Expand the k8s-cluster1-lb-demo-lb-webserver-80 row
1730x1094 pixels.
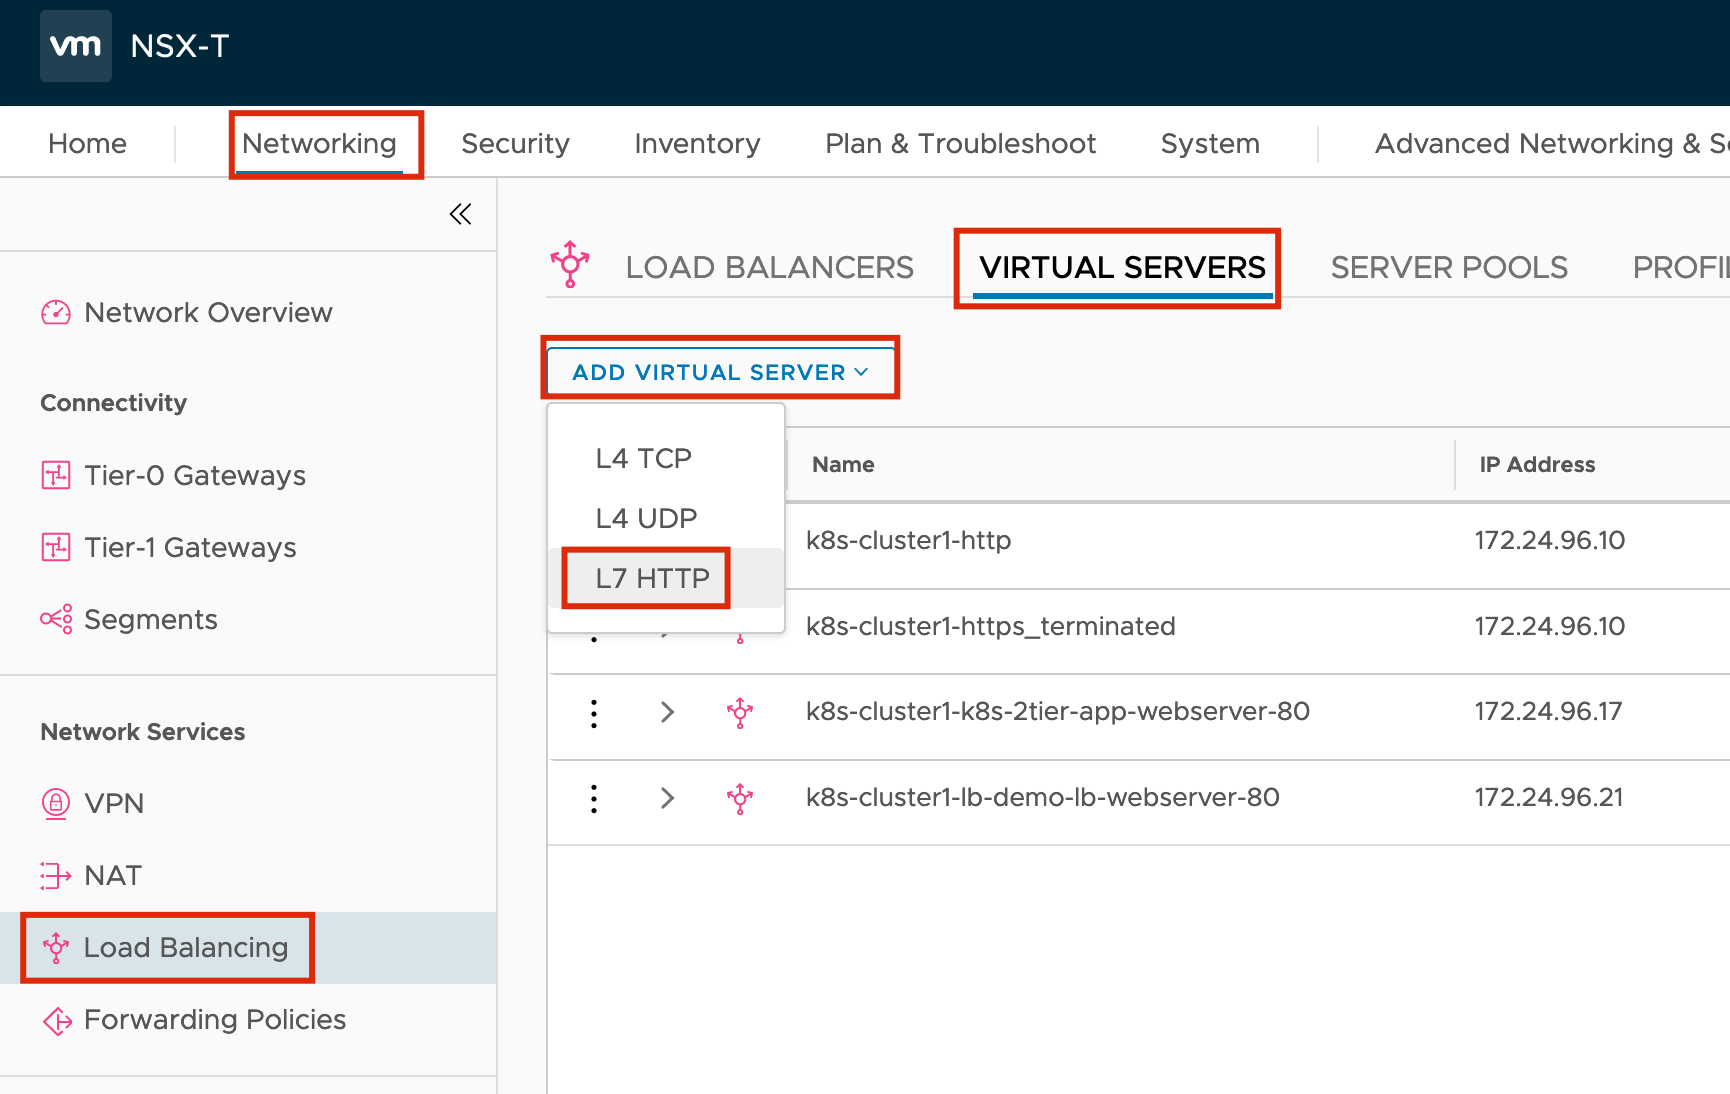click(667, 798)
